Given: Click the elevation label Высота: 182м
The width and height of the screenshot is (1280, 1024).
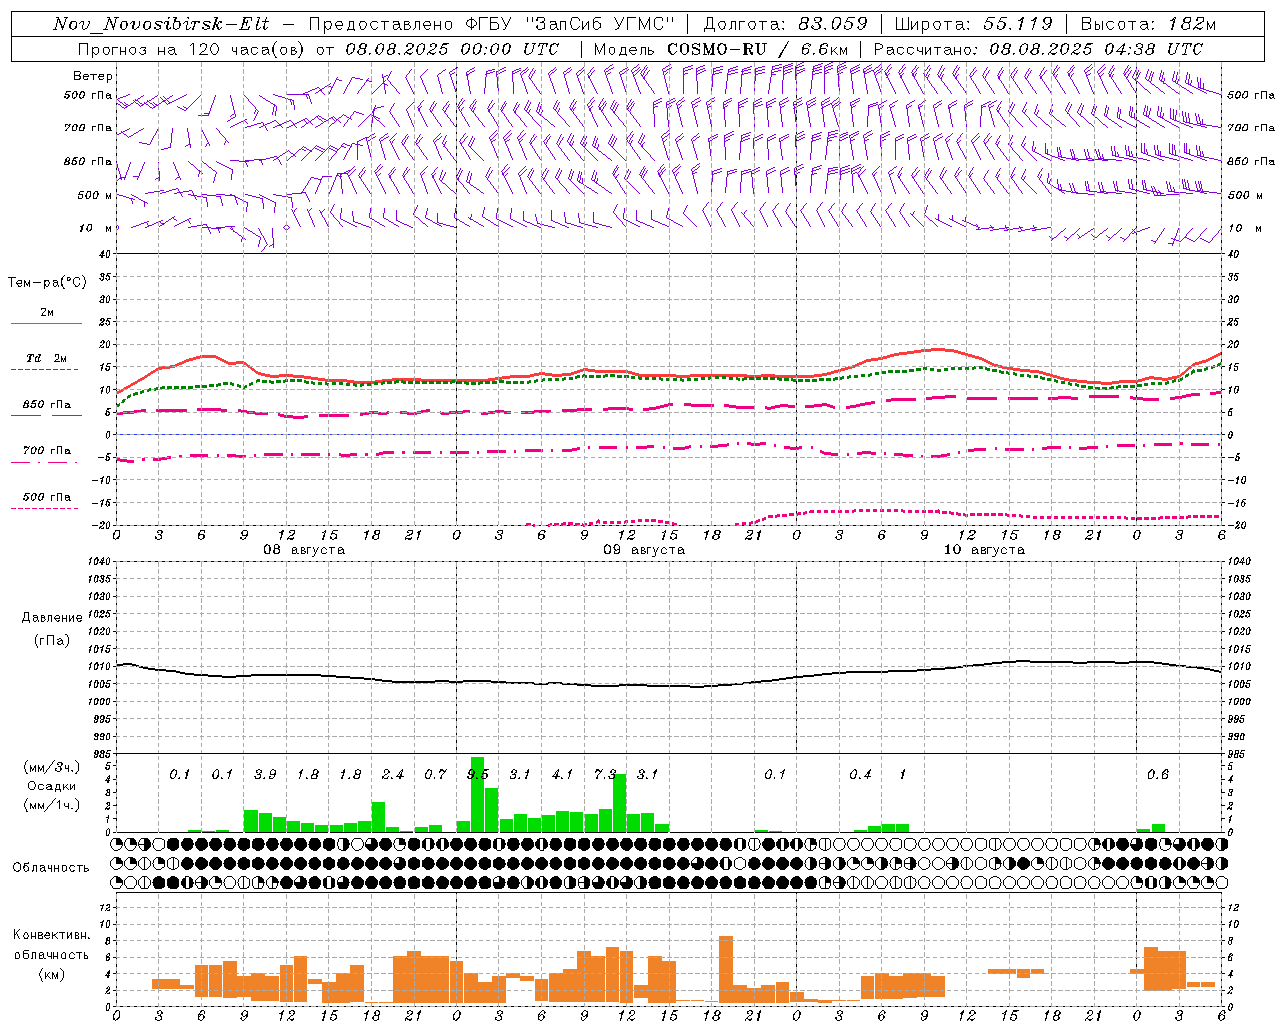Looking at the screenshot, I should tap(1148, 24).
